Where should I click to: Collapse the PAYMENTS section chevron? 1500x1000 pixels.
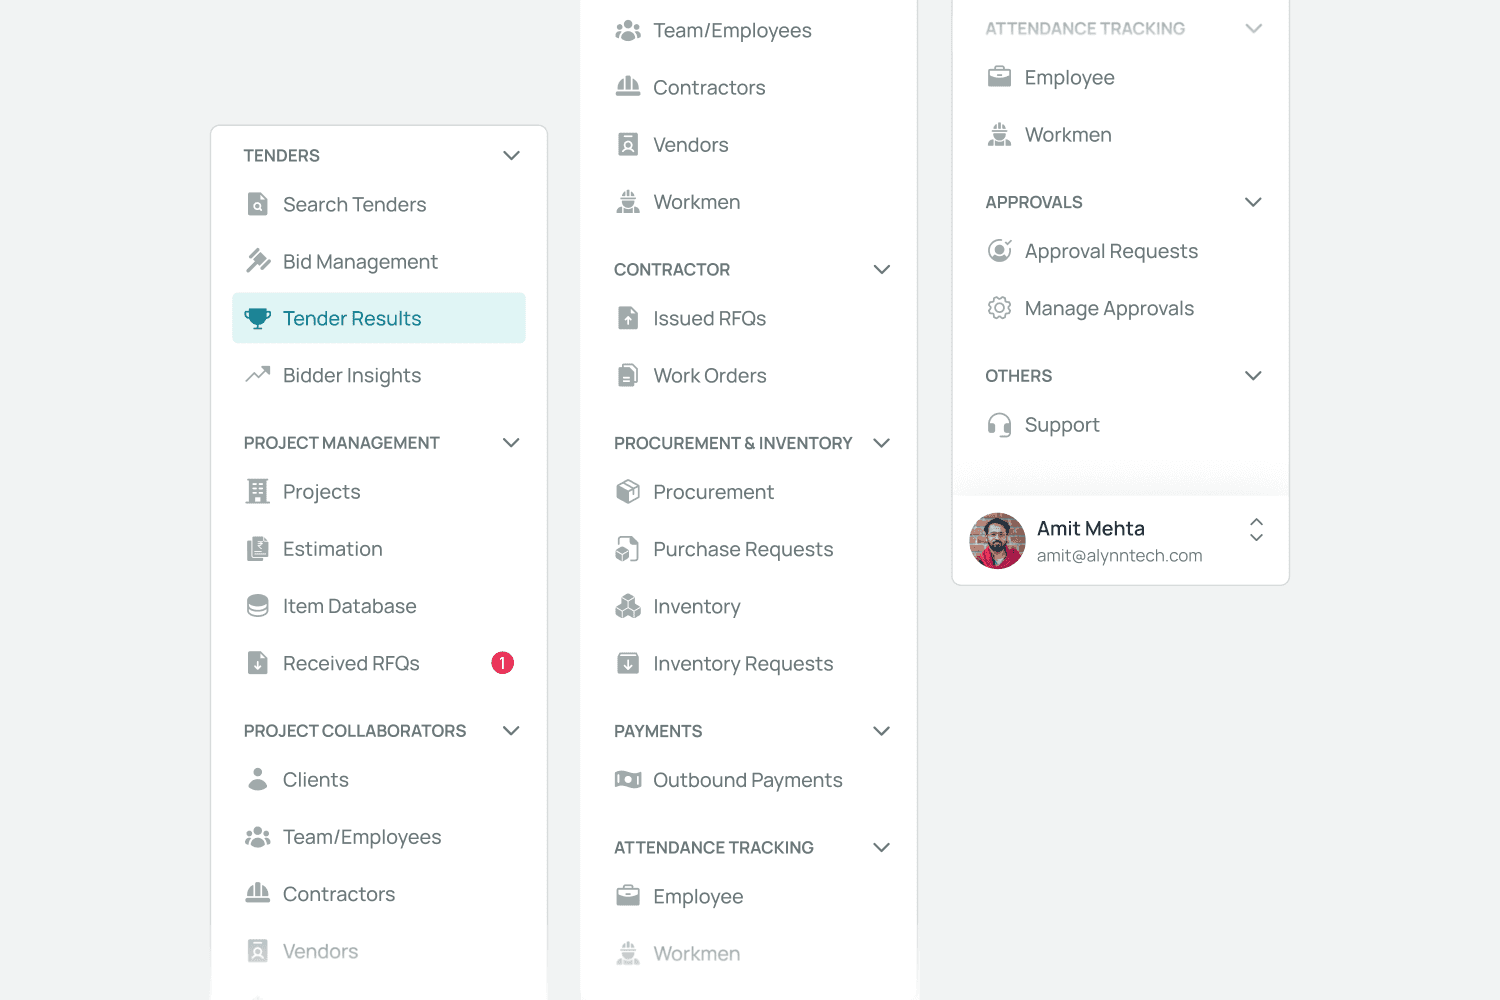[x=881, y=730]
